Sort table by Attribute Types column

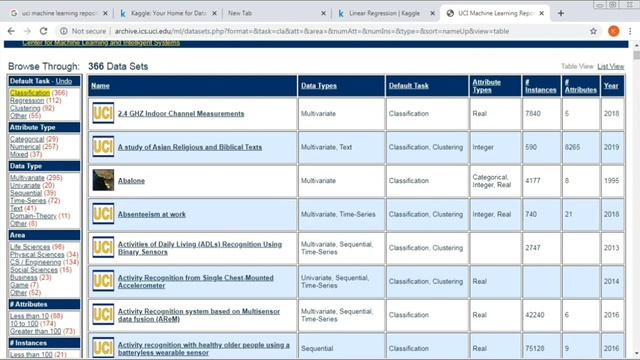tap(486, 86)
